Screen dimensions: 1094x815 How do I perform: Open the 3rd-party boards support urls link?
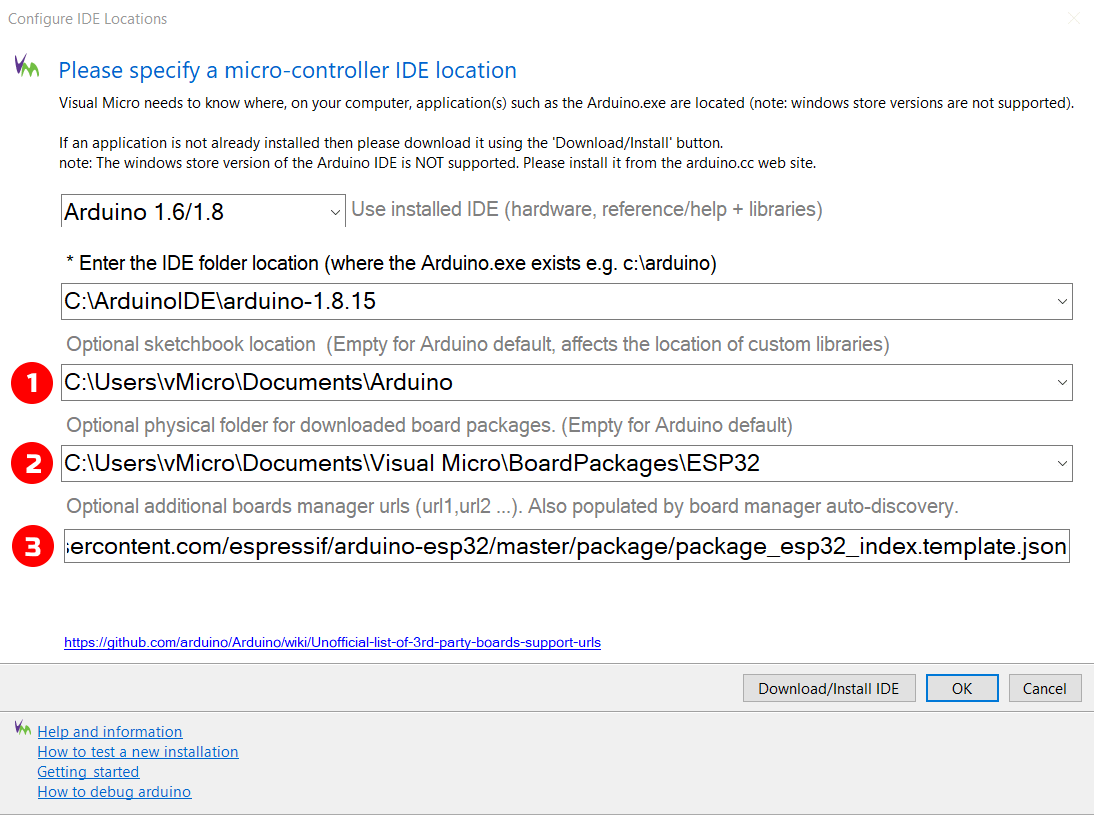(332, 643)
